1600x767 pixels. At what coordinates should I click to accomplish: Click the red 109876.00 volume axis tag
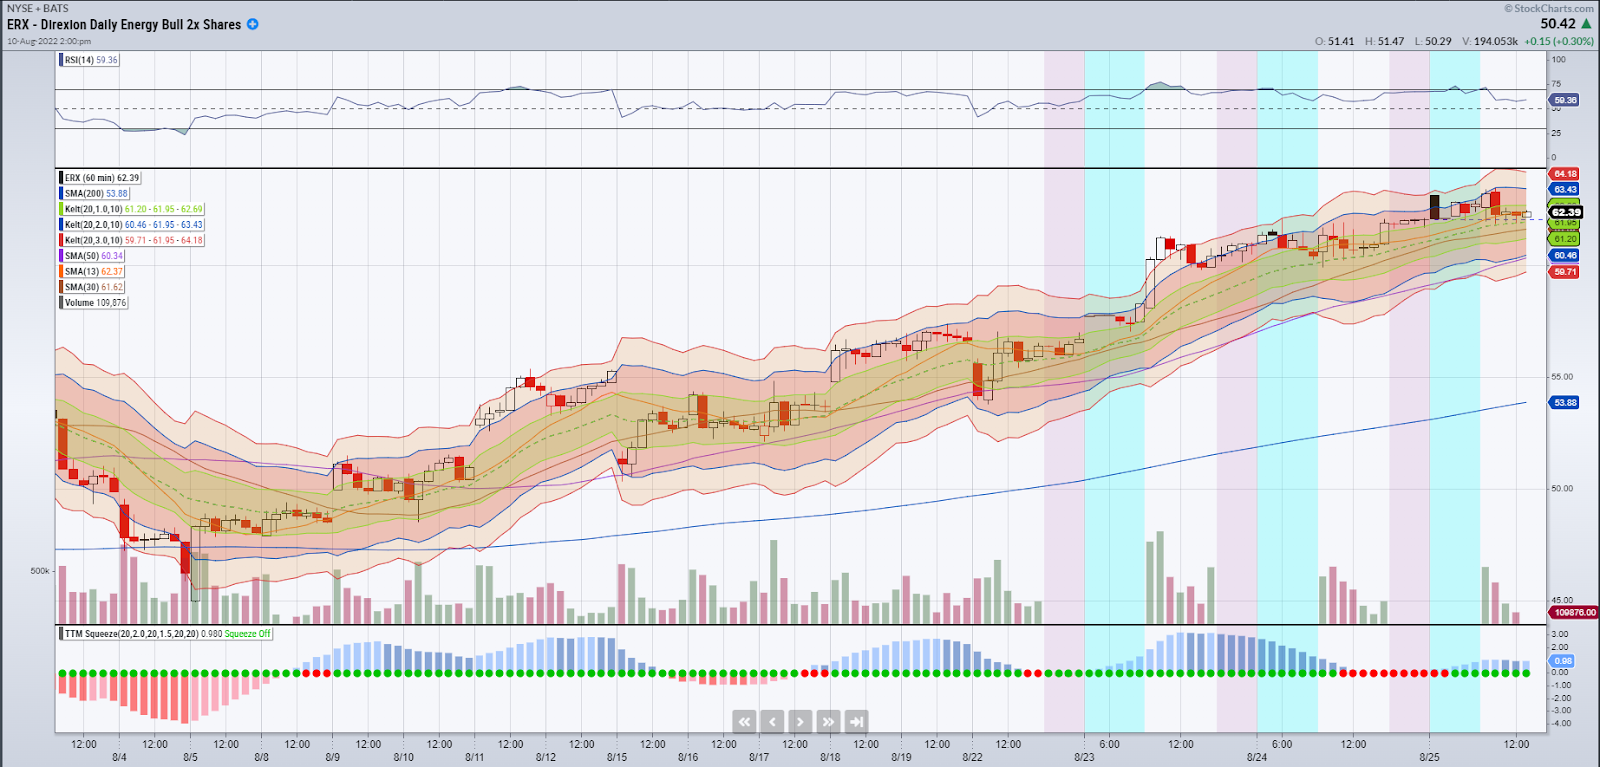point(1575,612)
